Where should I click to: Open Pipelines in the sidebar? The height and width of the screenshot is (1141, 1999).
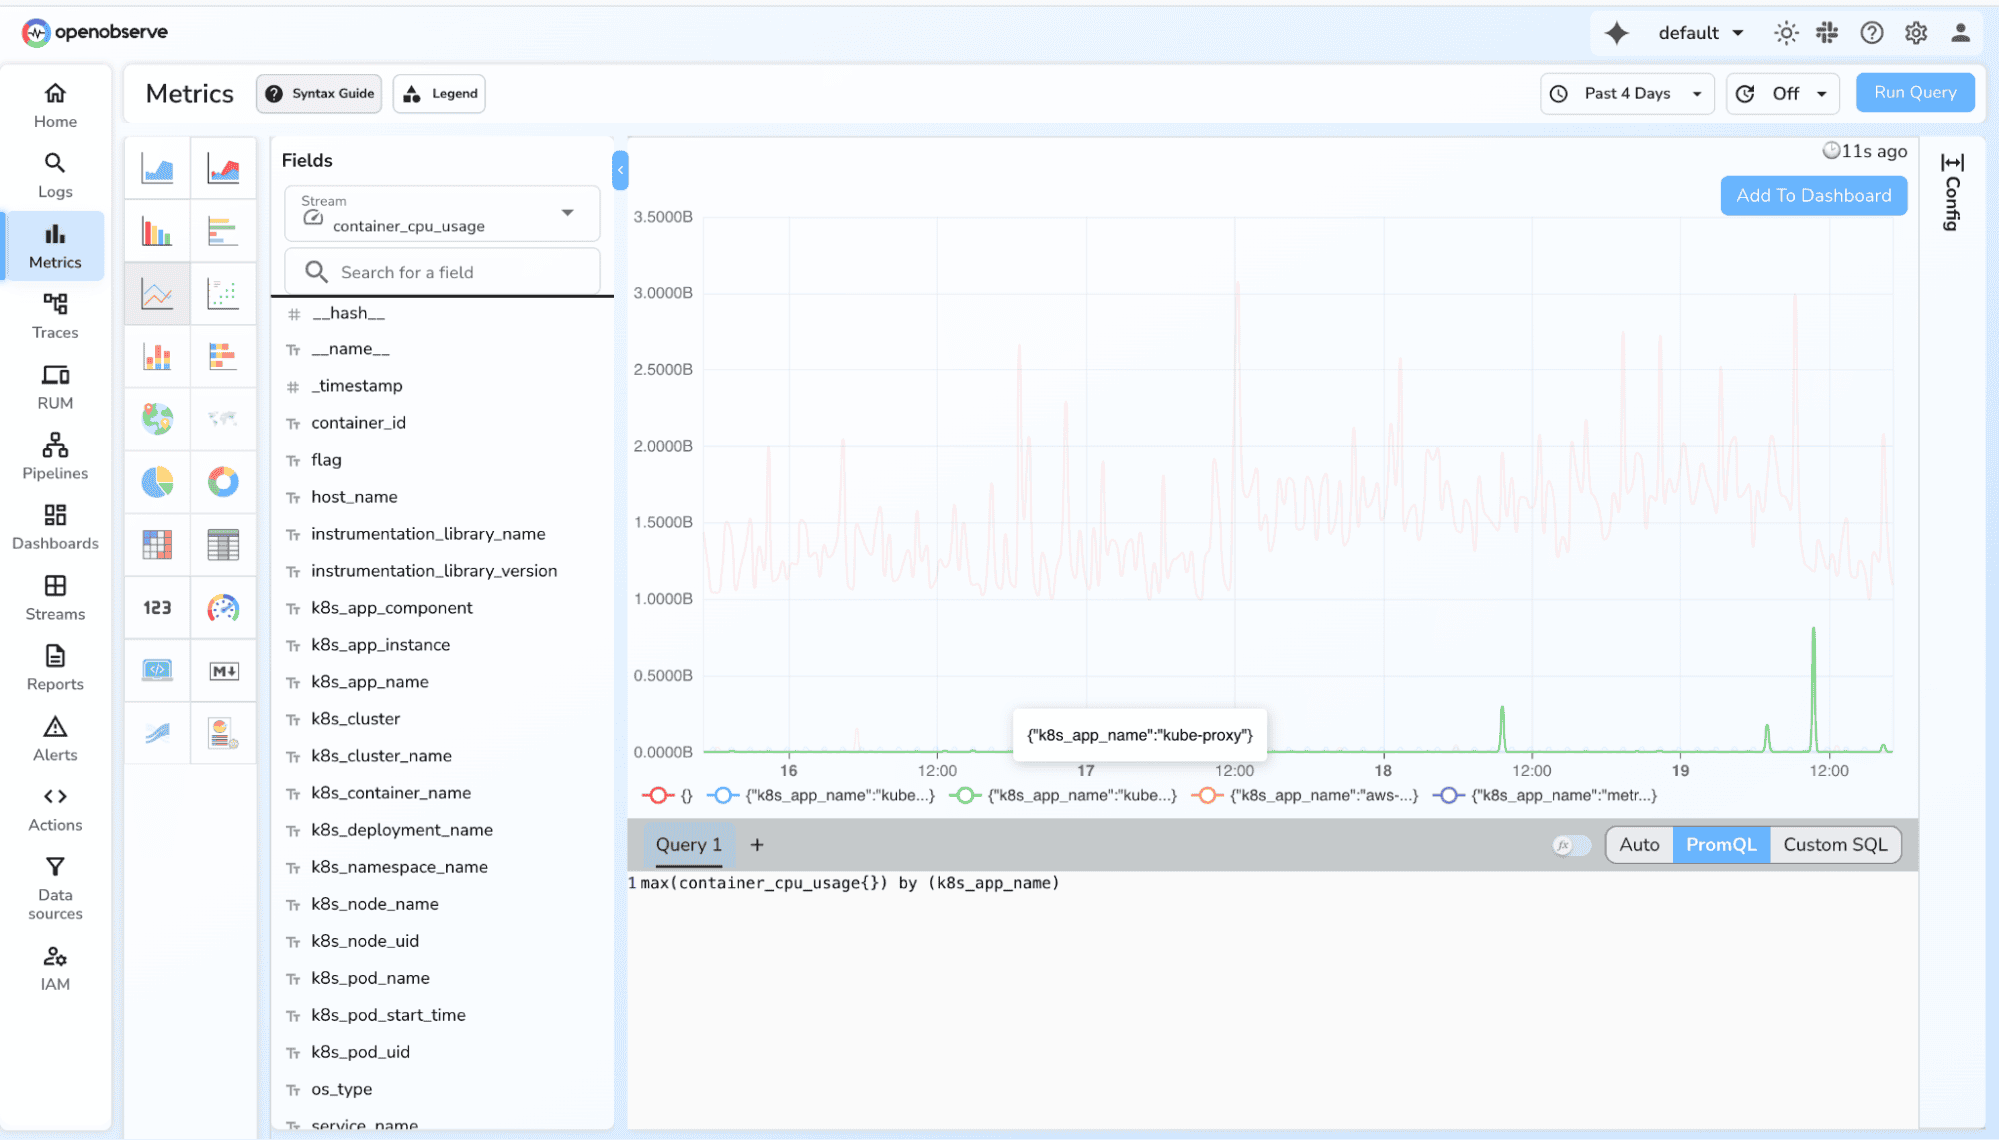55,456
